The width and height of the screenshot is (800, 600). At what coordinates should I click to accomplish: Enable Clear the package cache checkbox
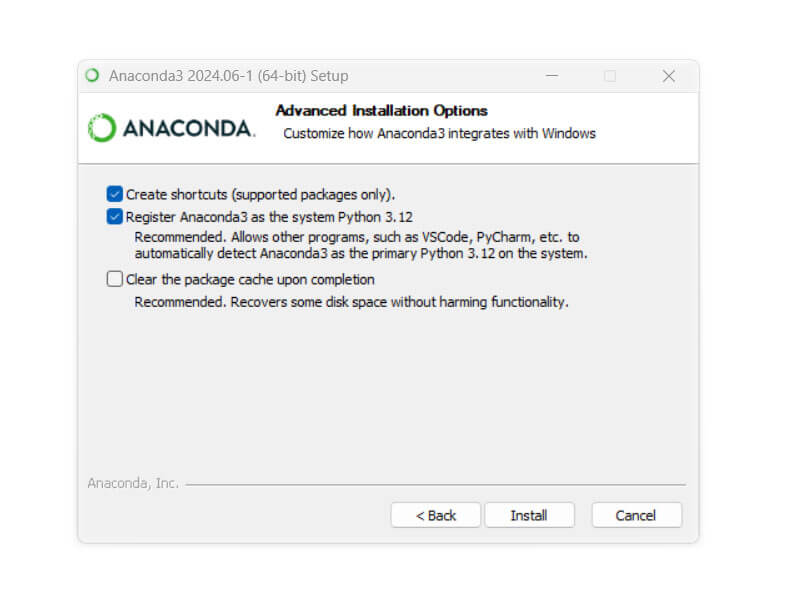114,279
